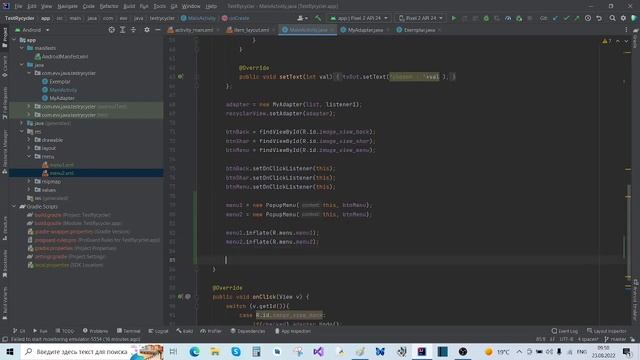Image resolution: width=640 pixels, height=360 pixels.
Task: Open Microsoft Edge from the taskbar
Action: (194, 351)
